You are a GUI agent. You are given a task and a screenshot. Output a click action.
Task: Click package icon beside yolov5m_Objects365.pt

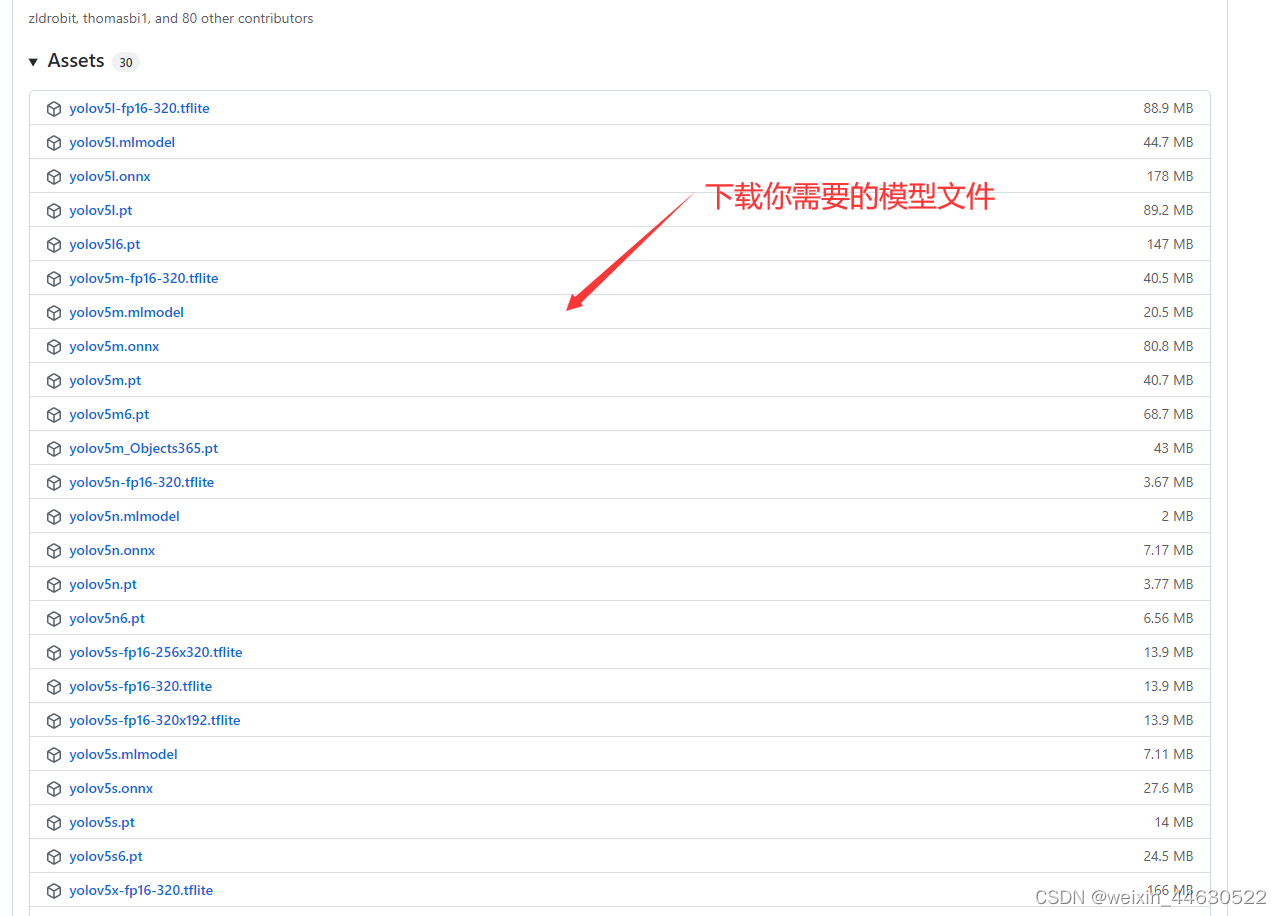tap(54, 448)
